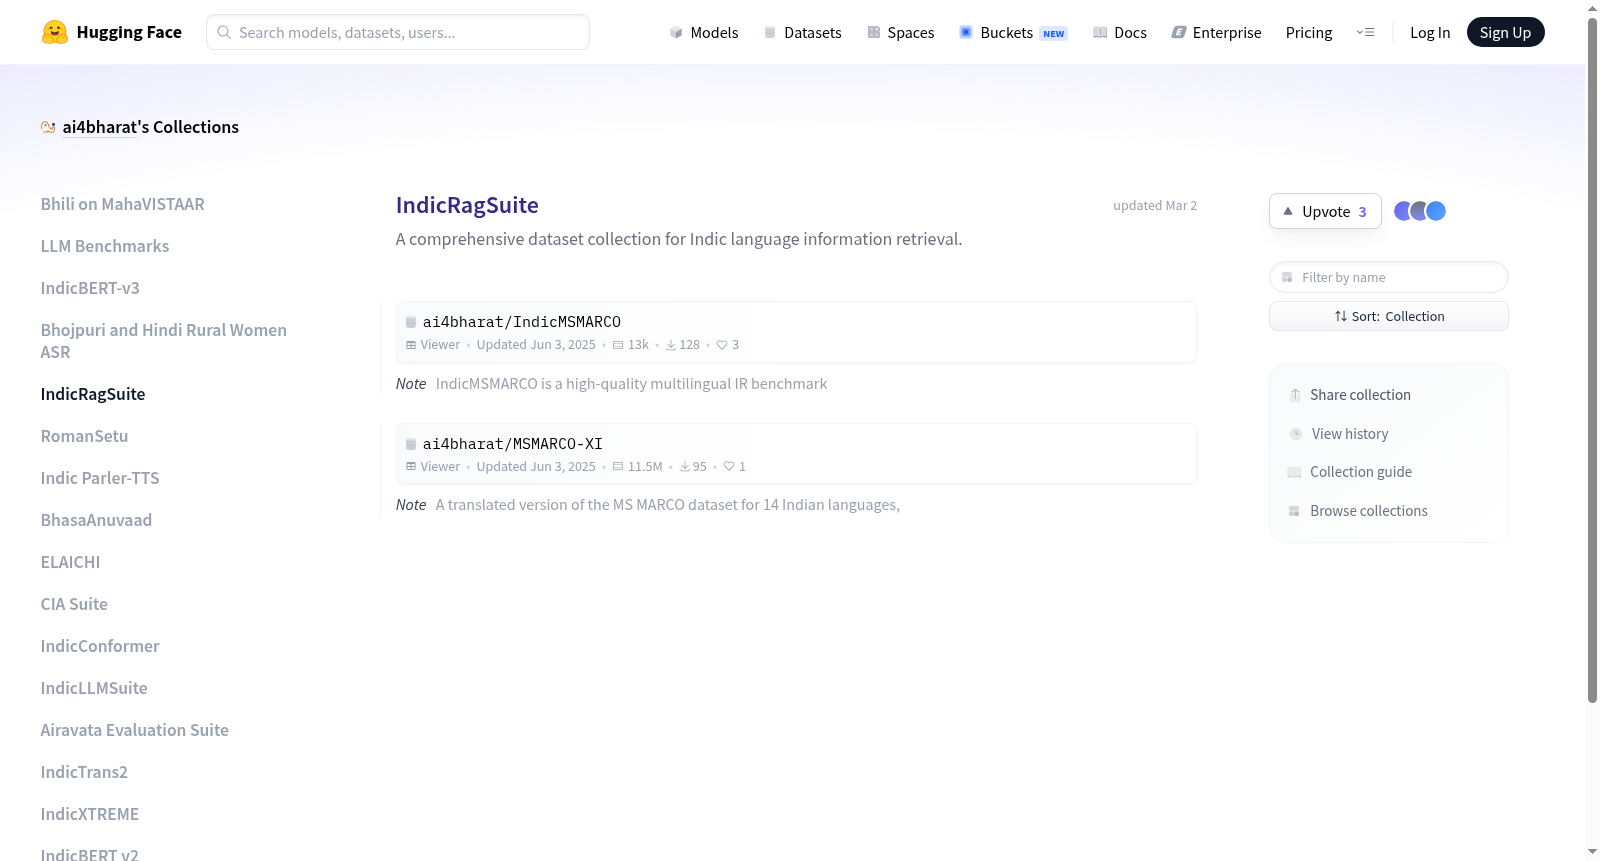Click the IndicMSMARCO note text
This screenshot has height=861, width=1600.
click(x=631, y=384)
